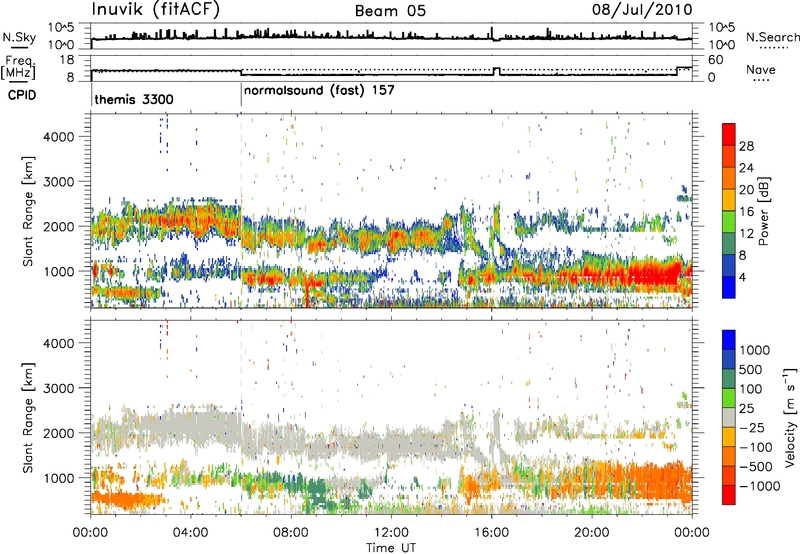The image size is (800, 554).
Task: Click the gray segment of velocity colorbar
Action: coord(729,417)
